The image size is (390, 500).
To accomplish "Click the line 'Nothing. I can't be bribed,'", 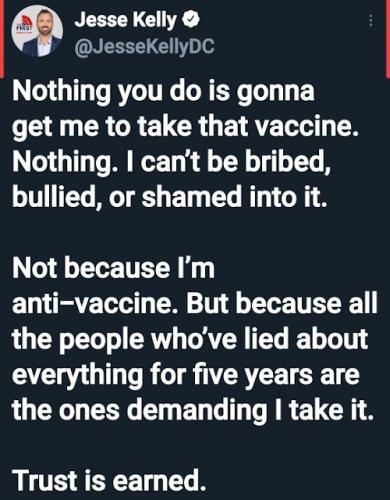I will click(x=172, y=162).
